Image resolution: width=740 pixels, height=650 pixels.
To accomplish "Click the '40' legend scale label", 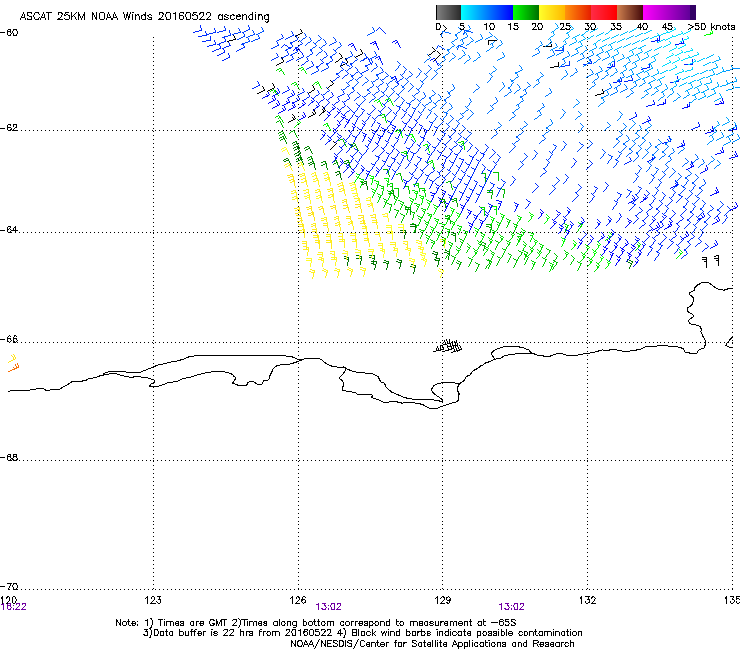I will click(642, 27).
